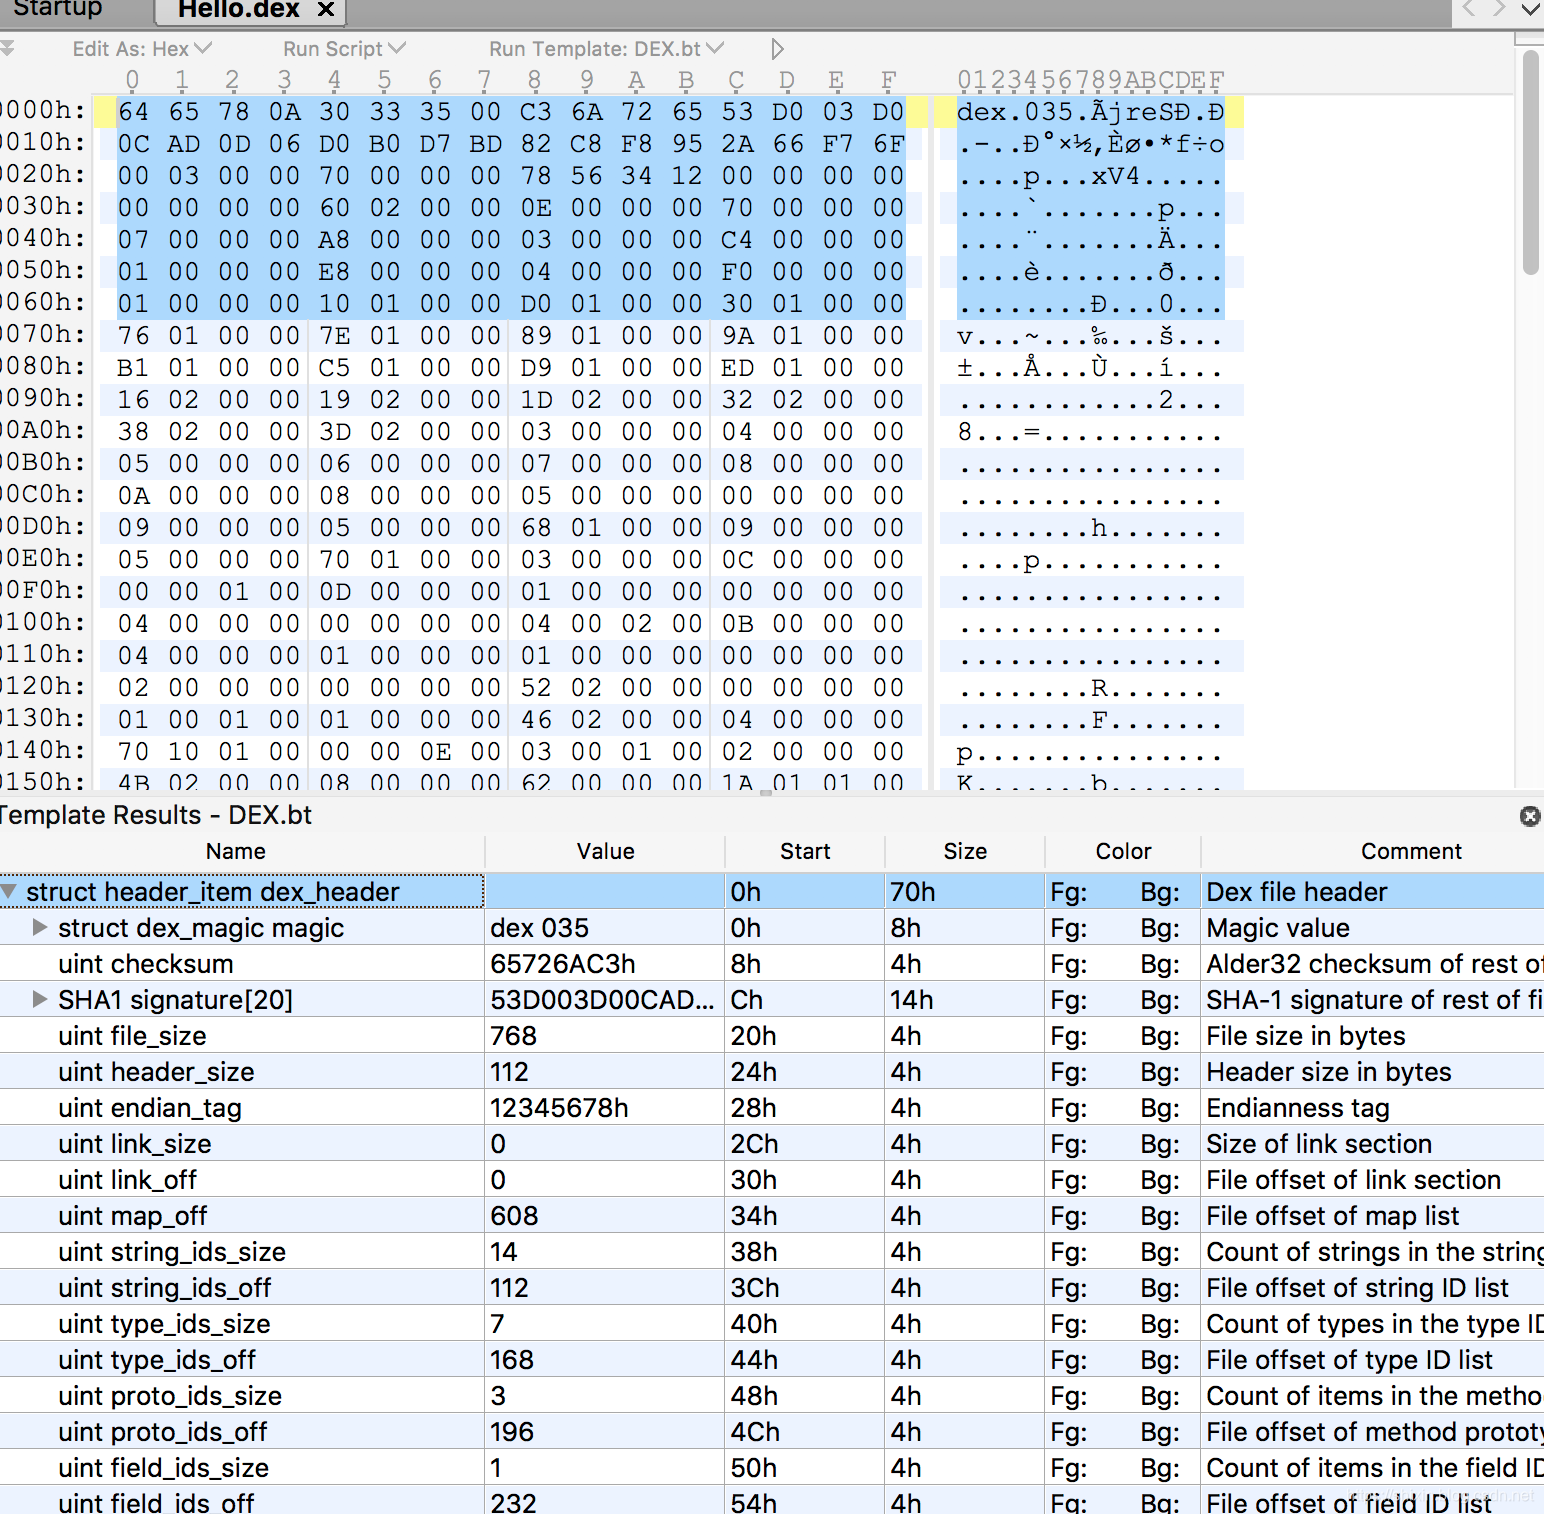The height and width of the screenshot is (1514, 1544).
Task: Click Fg: color cell of checksum row
Action: click(x=1069, y=963)
